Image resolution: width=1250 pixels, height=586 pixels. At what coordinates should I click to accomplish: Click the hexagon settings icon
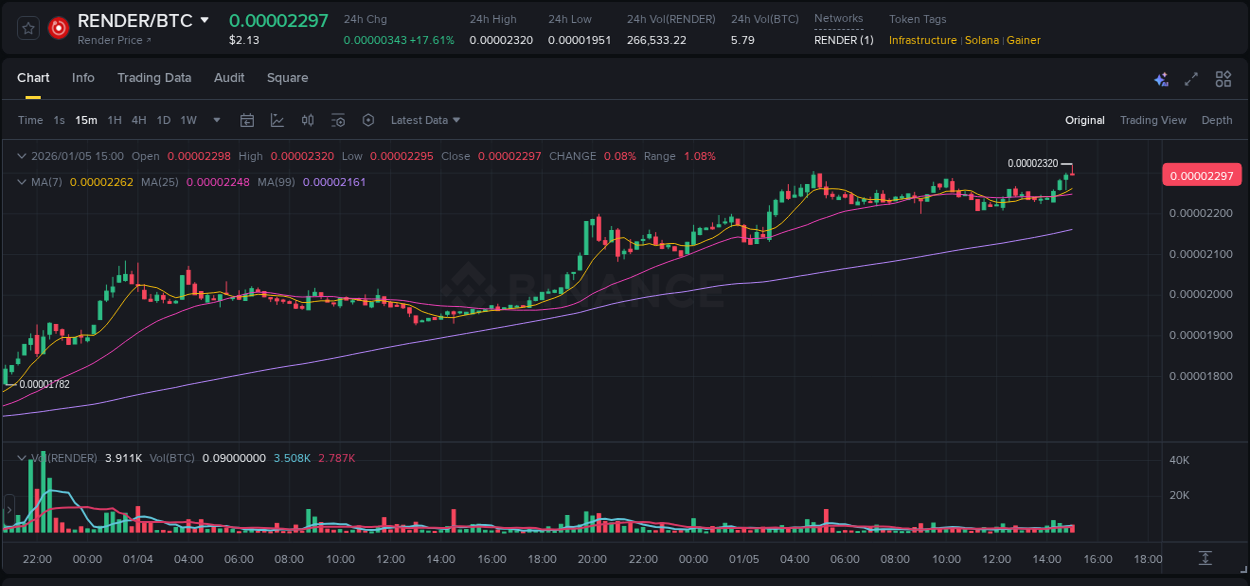click(x=368, y=120)
